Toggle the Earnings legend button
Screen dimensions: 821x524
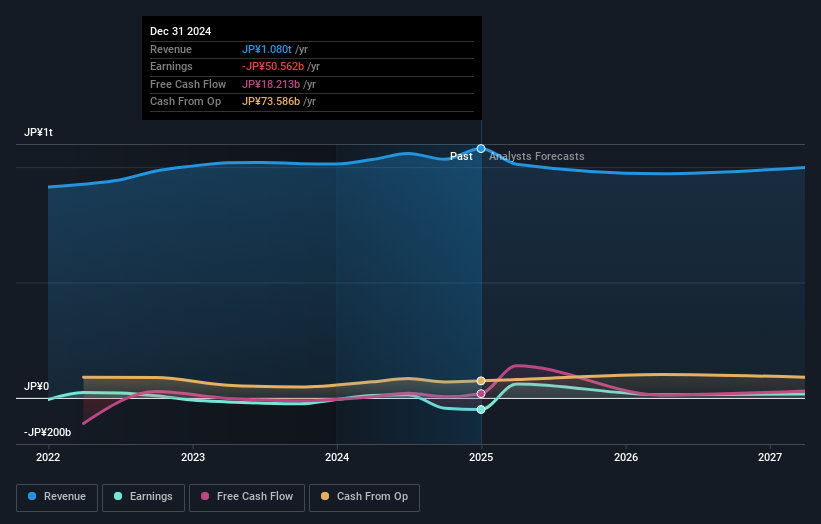coord(143,497)
